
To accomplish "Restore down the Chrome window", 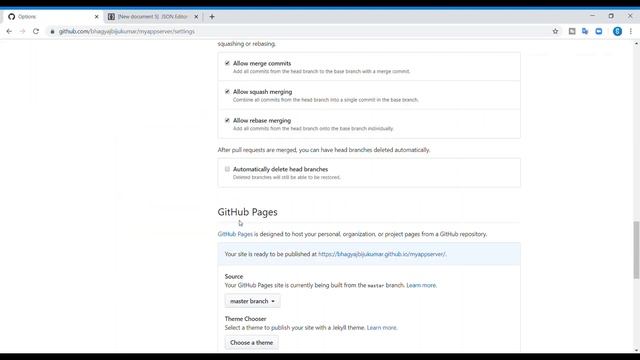I will [x=611, y=16].
